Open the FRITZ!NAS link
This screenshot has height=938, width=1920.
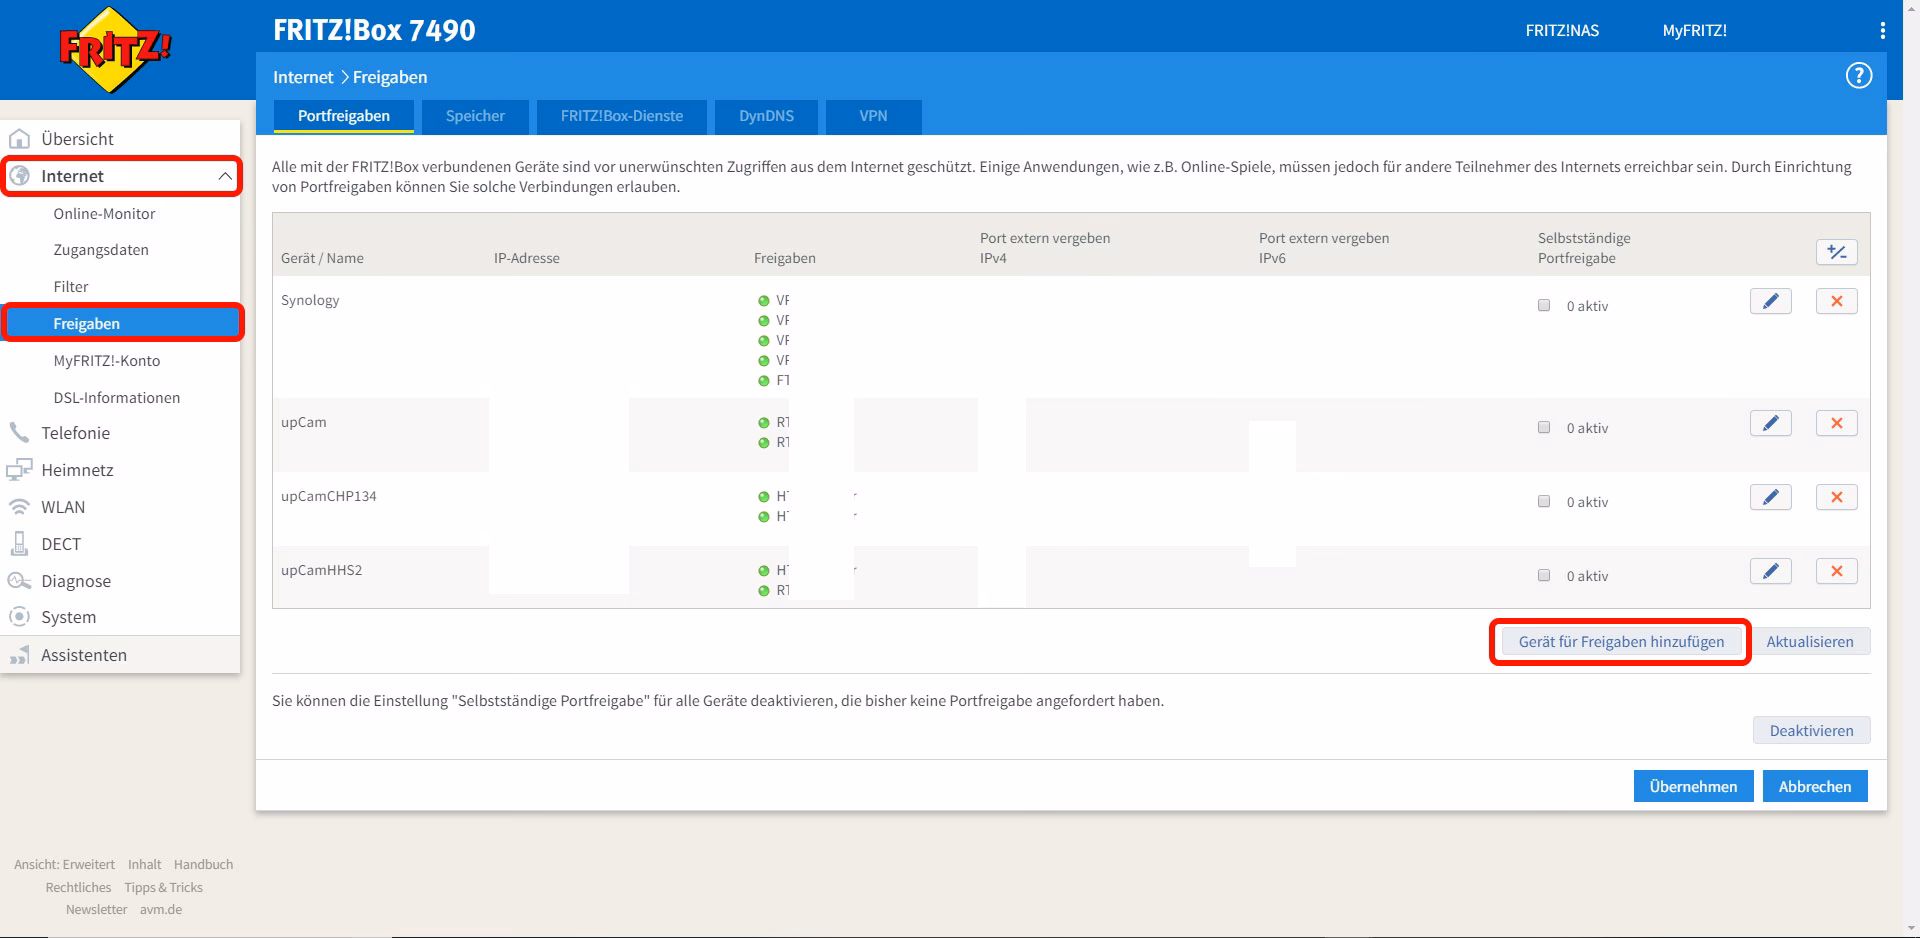pos(1562,31)
